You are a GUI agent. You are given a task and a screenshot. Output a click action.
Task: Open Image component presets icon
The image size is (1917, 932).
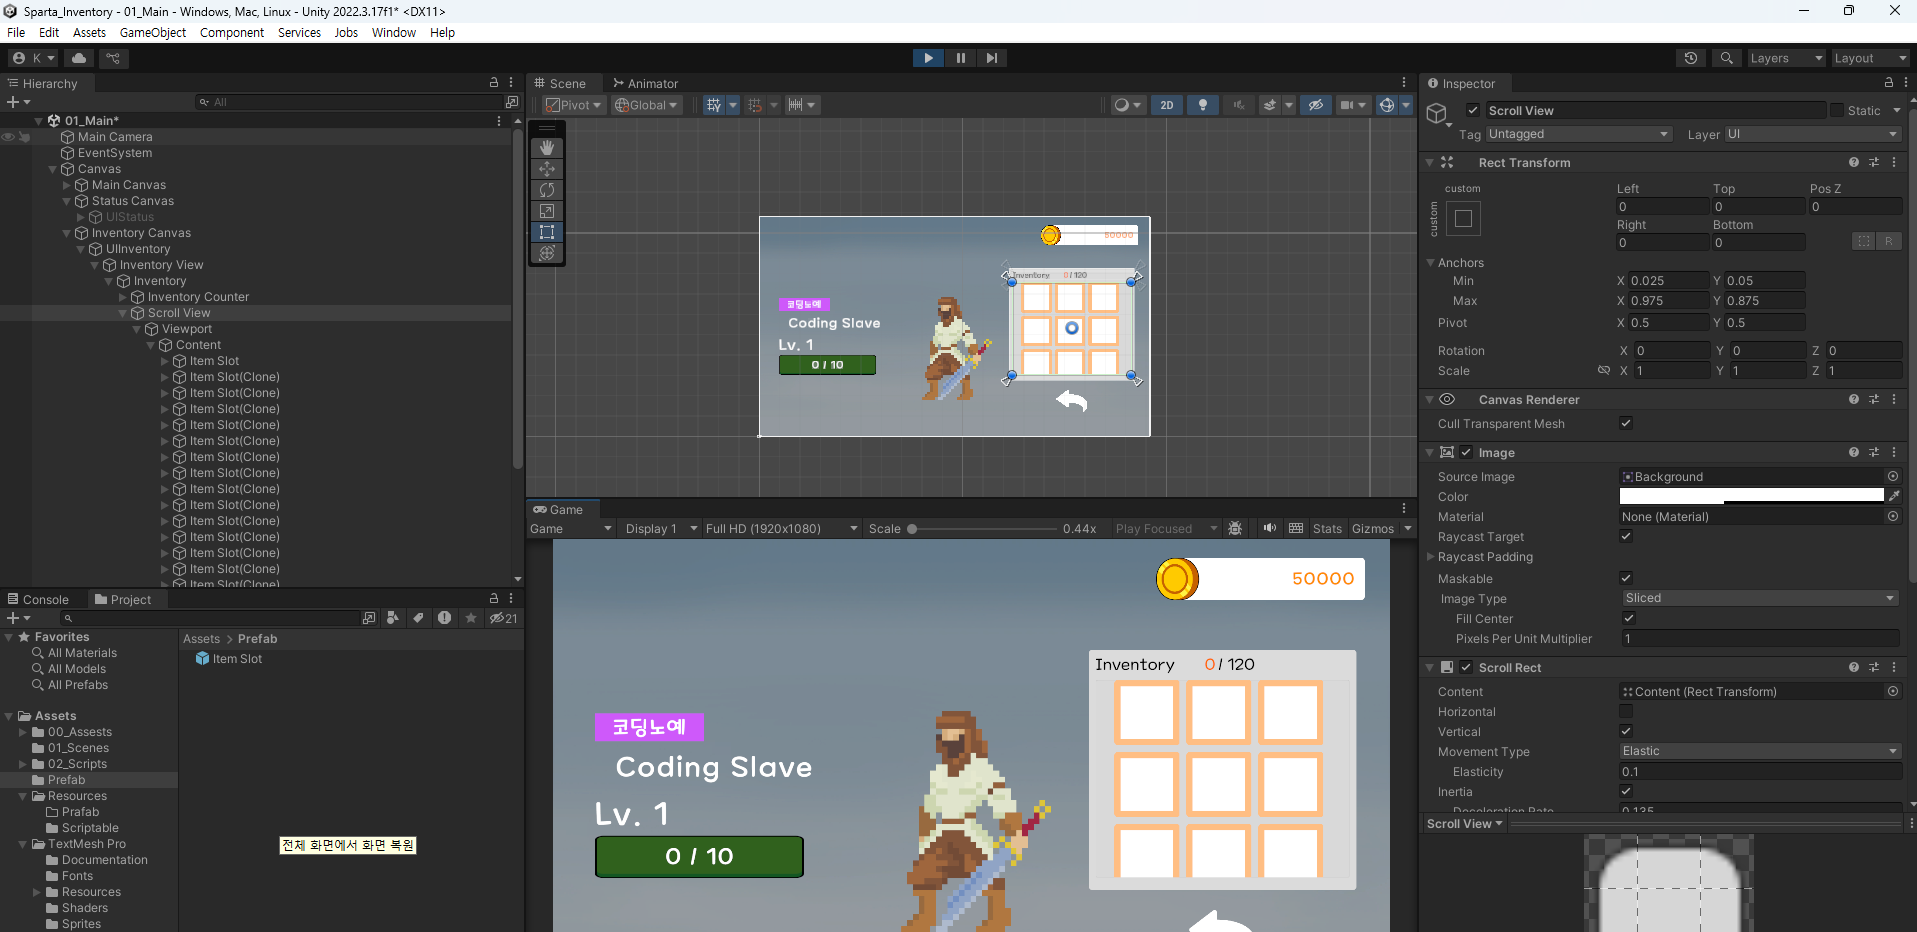(x=1874, y=452)
